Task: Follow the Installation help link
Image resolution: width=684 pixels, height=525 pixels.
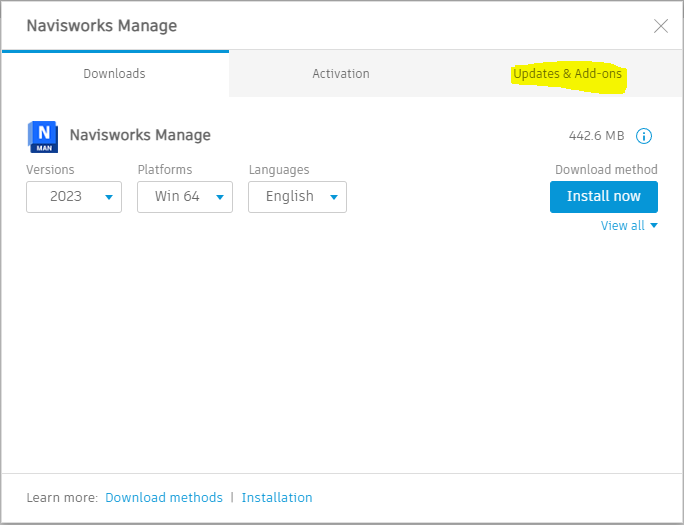Action: (x=277, y=497)
